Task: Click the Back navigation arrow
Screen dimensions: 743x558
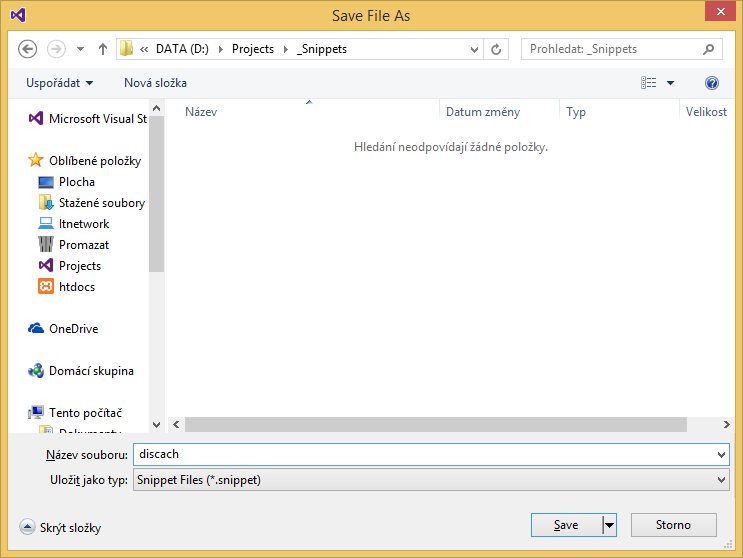Action: 27,49
